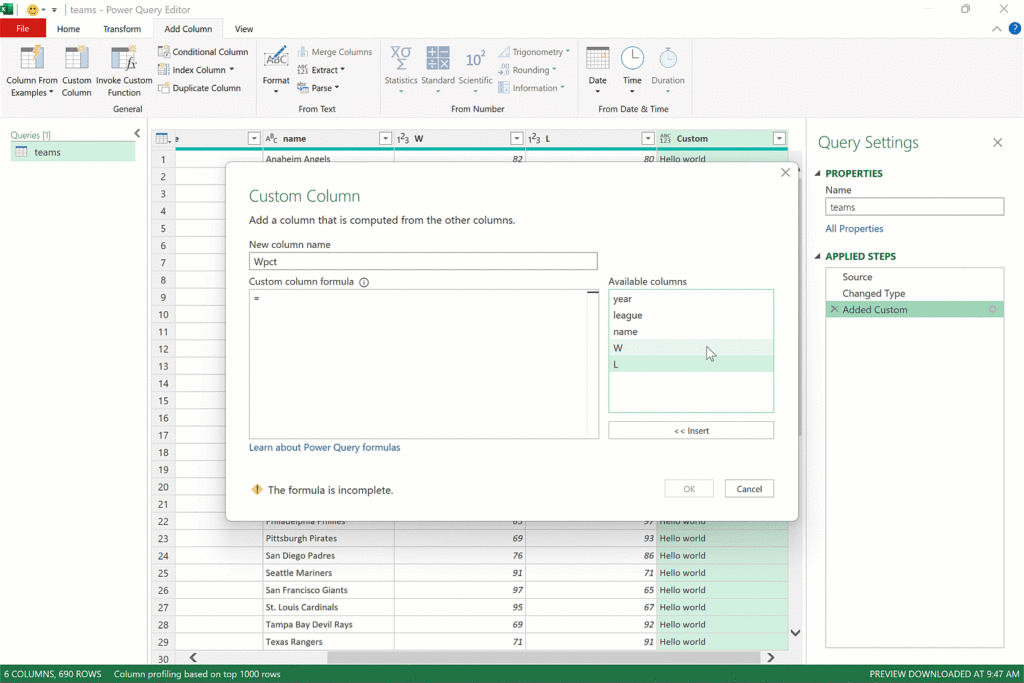Open the Date column tool
1024x683 pixels.
pyautogui.click(x=597, y=59)
